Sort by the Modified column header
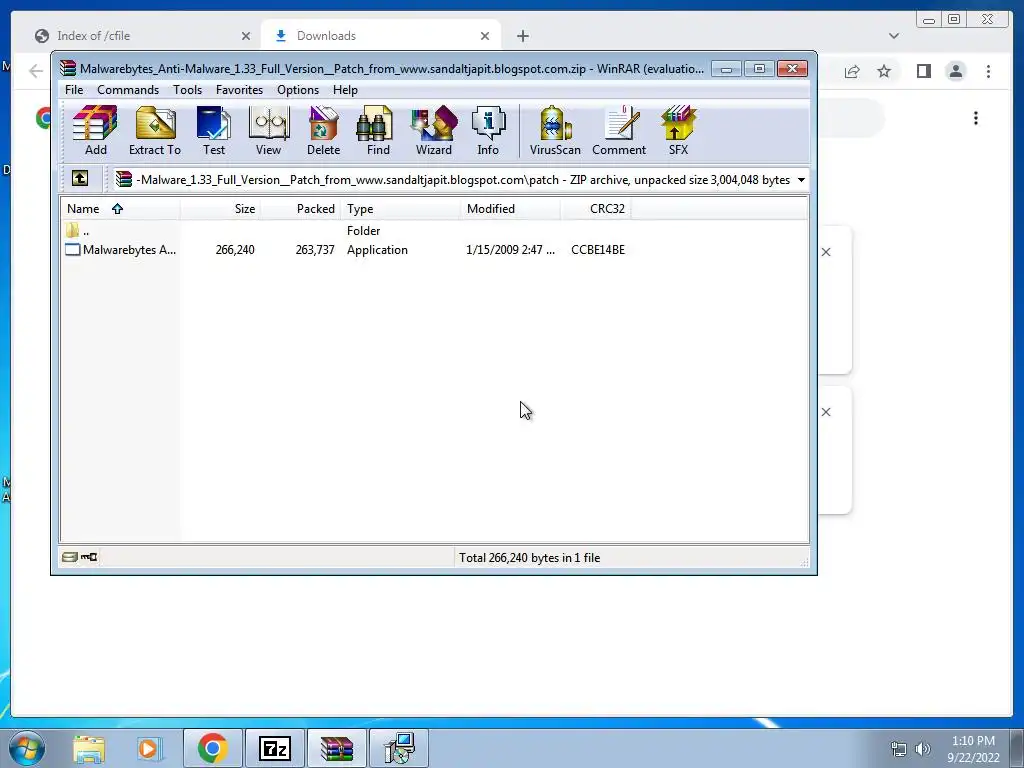Viewport: 1024px width, 768px height. pyautogui.click(x=511, y=208)
